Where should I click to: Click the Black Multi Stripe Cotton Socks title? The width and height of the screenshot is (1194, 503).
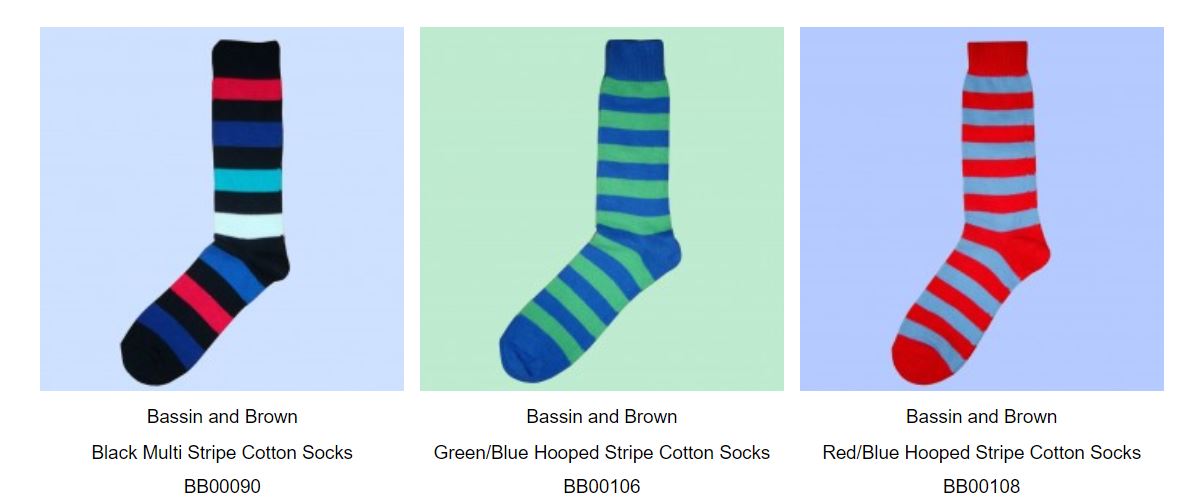pyautogui.click(x=222, y=453)
